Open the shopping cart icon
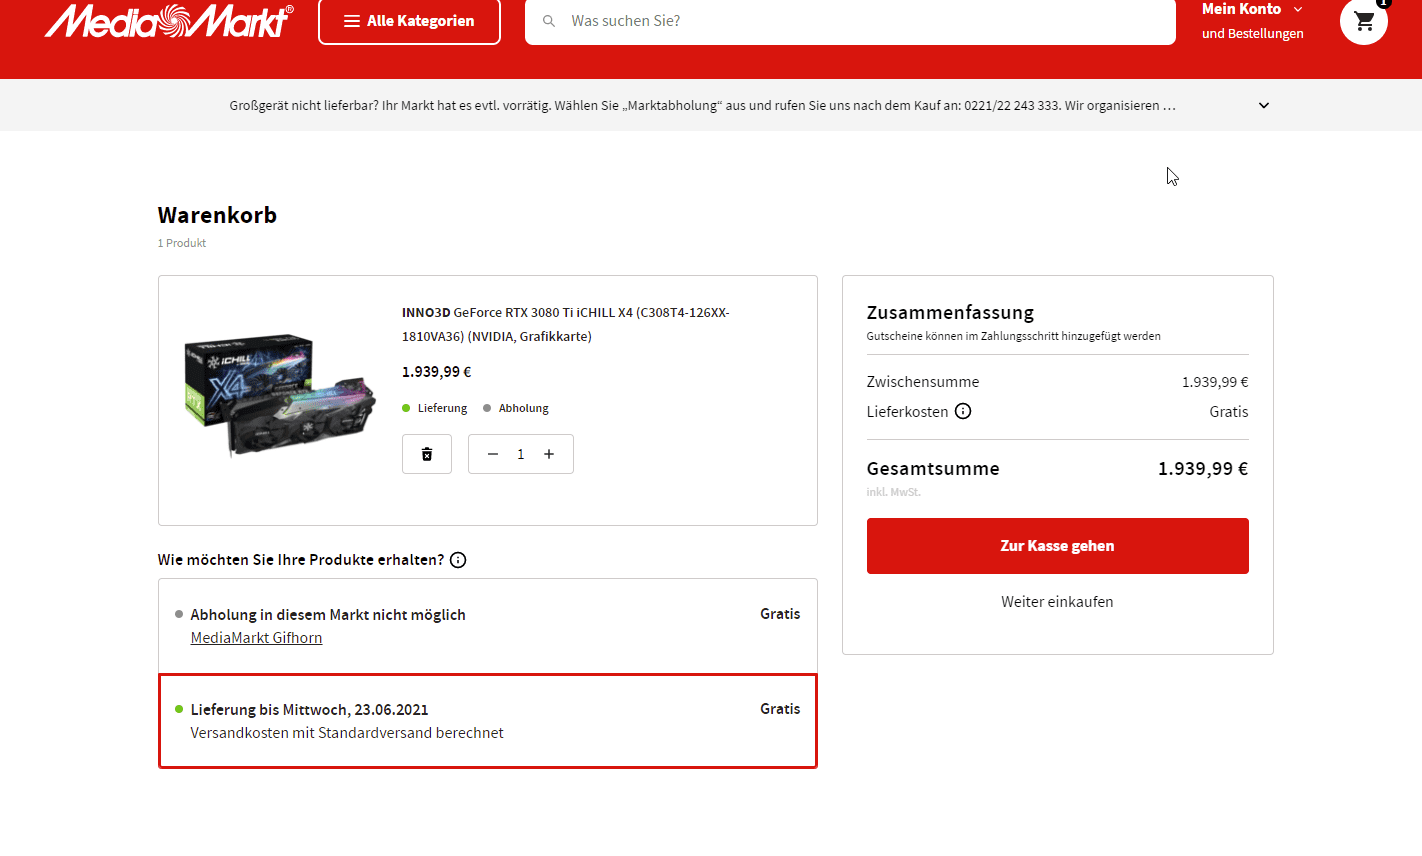The image size is (1422, 856). pos(1363,21)
